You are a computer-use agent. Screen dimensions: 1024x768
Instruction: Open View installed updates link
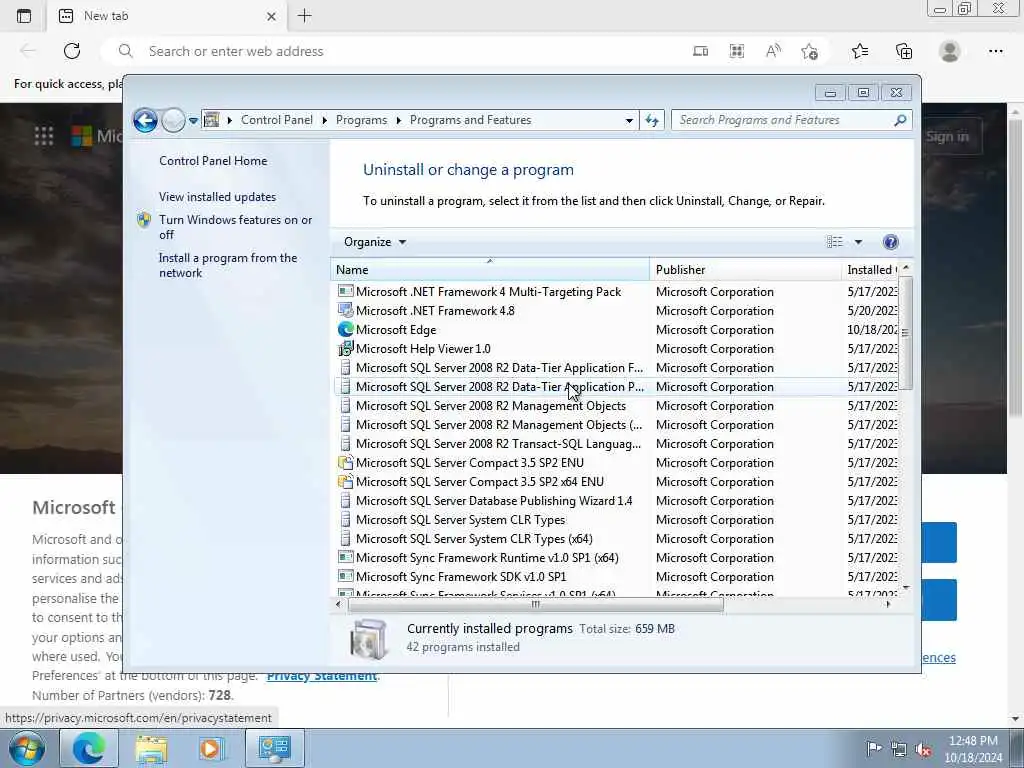point(217,197)
